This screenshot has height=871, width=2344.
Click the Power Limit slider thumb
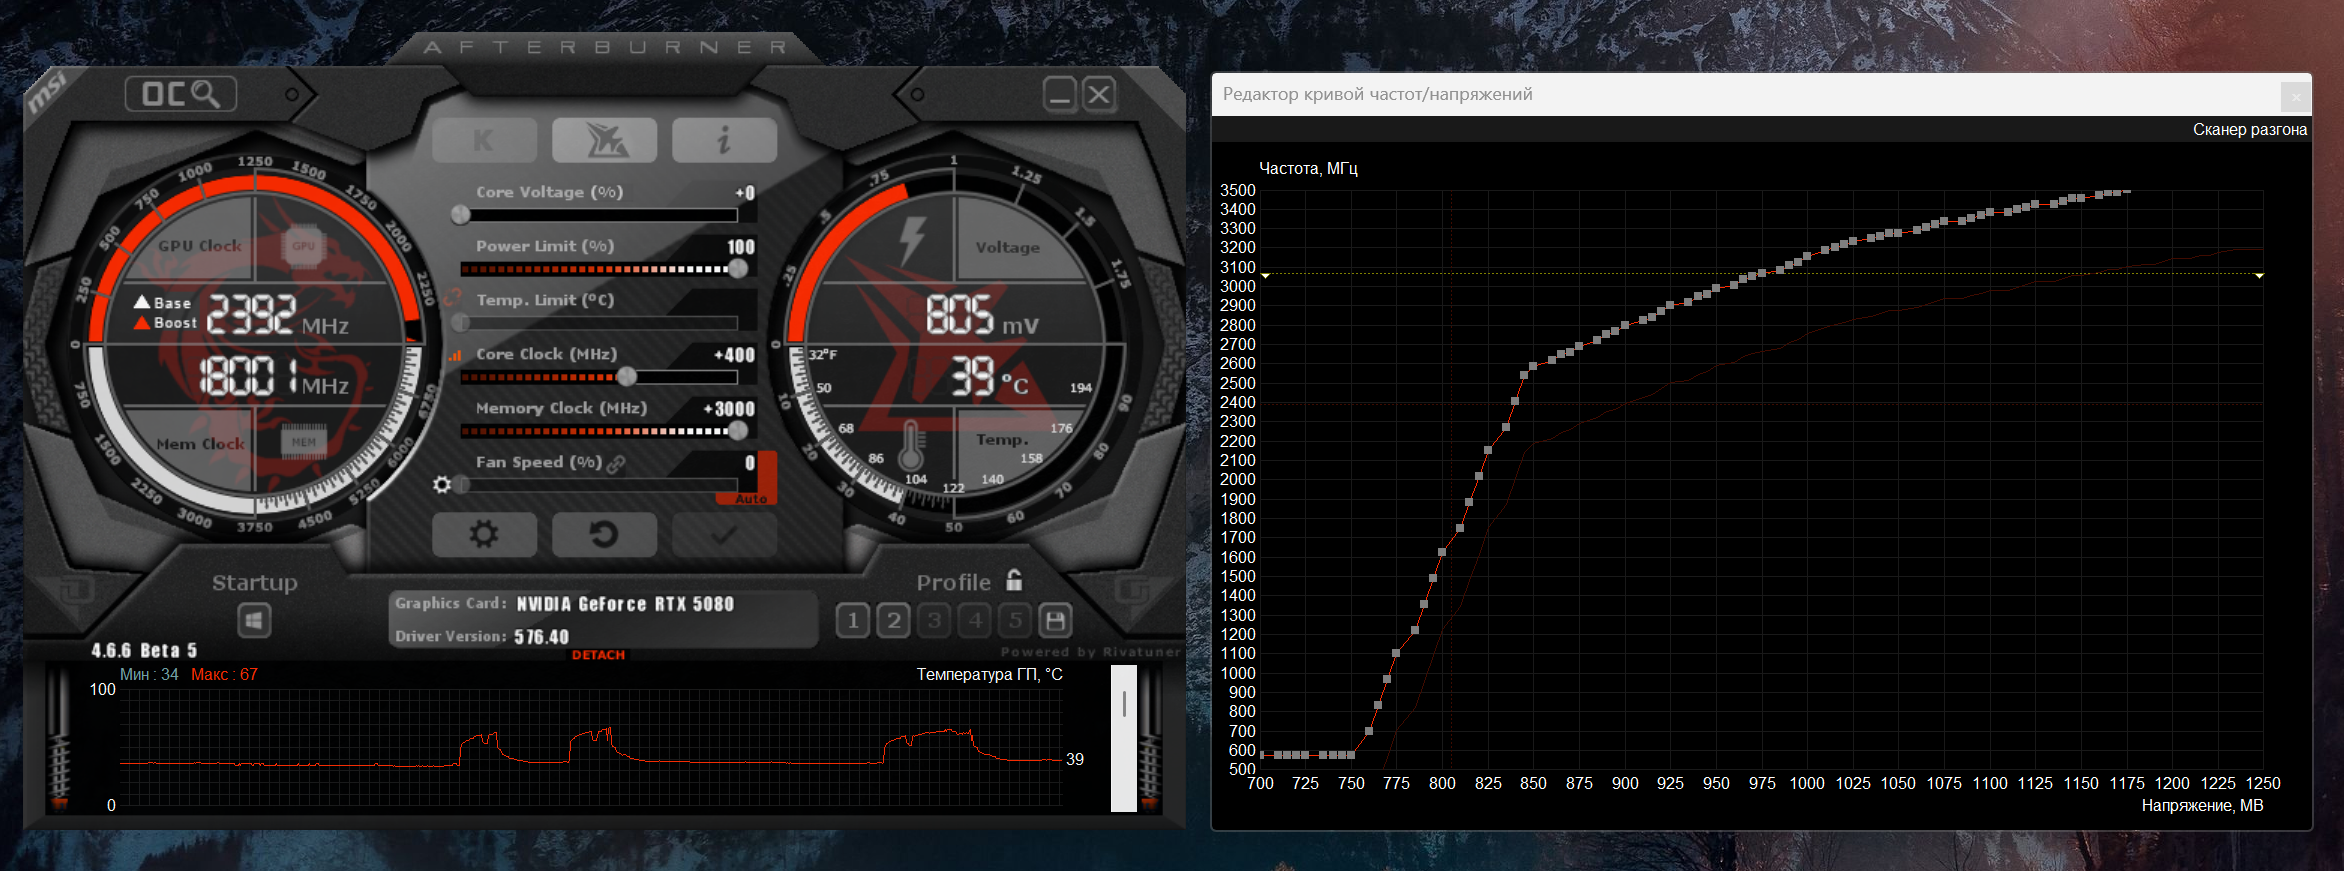point(738,268)
